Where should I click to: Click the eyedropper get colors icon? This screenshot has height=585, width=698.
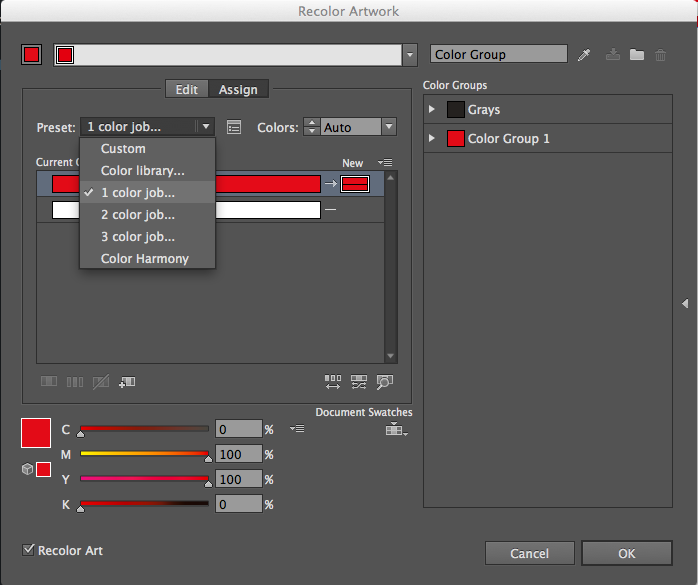tap(584, 55)
